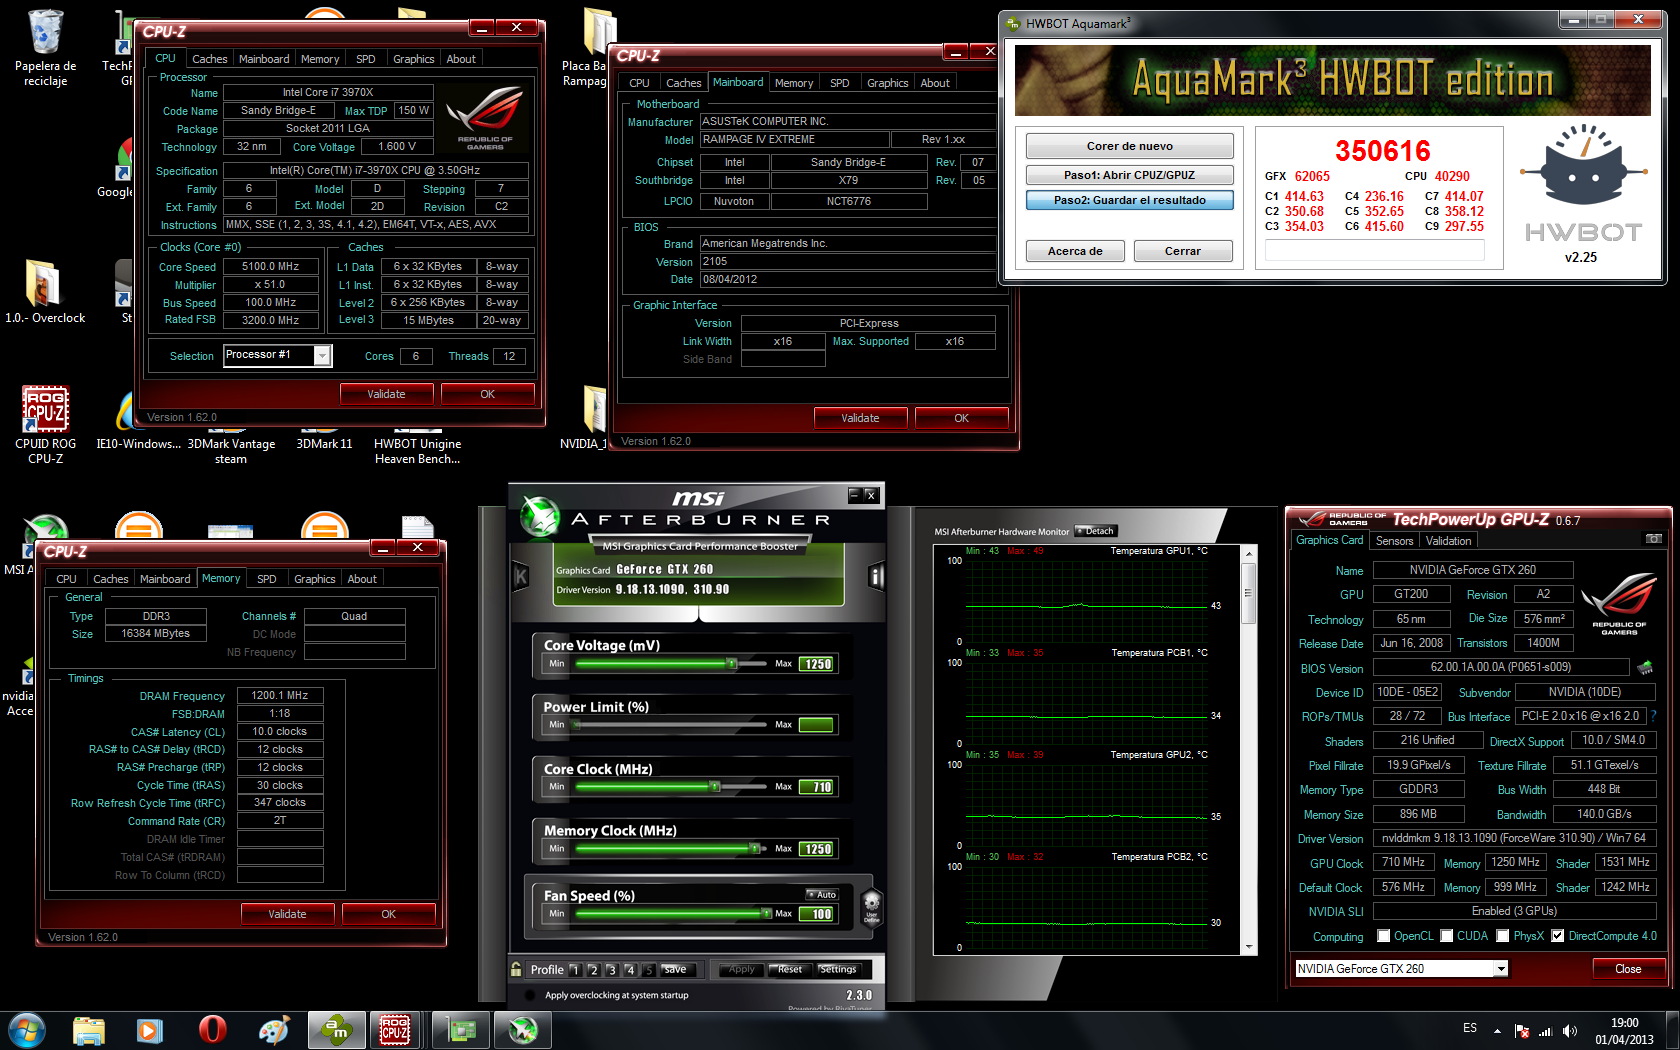Click Fan Speed slider handle
Screen dimensions: 1680x1050
tap(768, 913)
